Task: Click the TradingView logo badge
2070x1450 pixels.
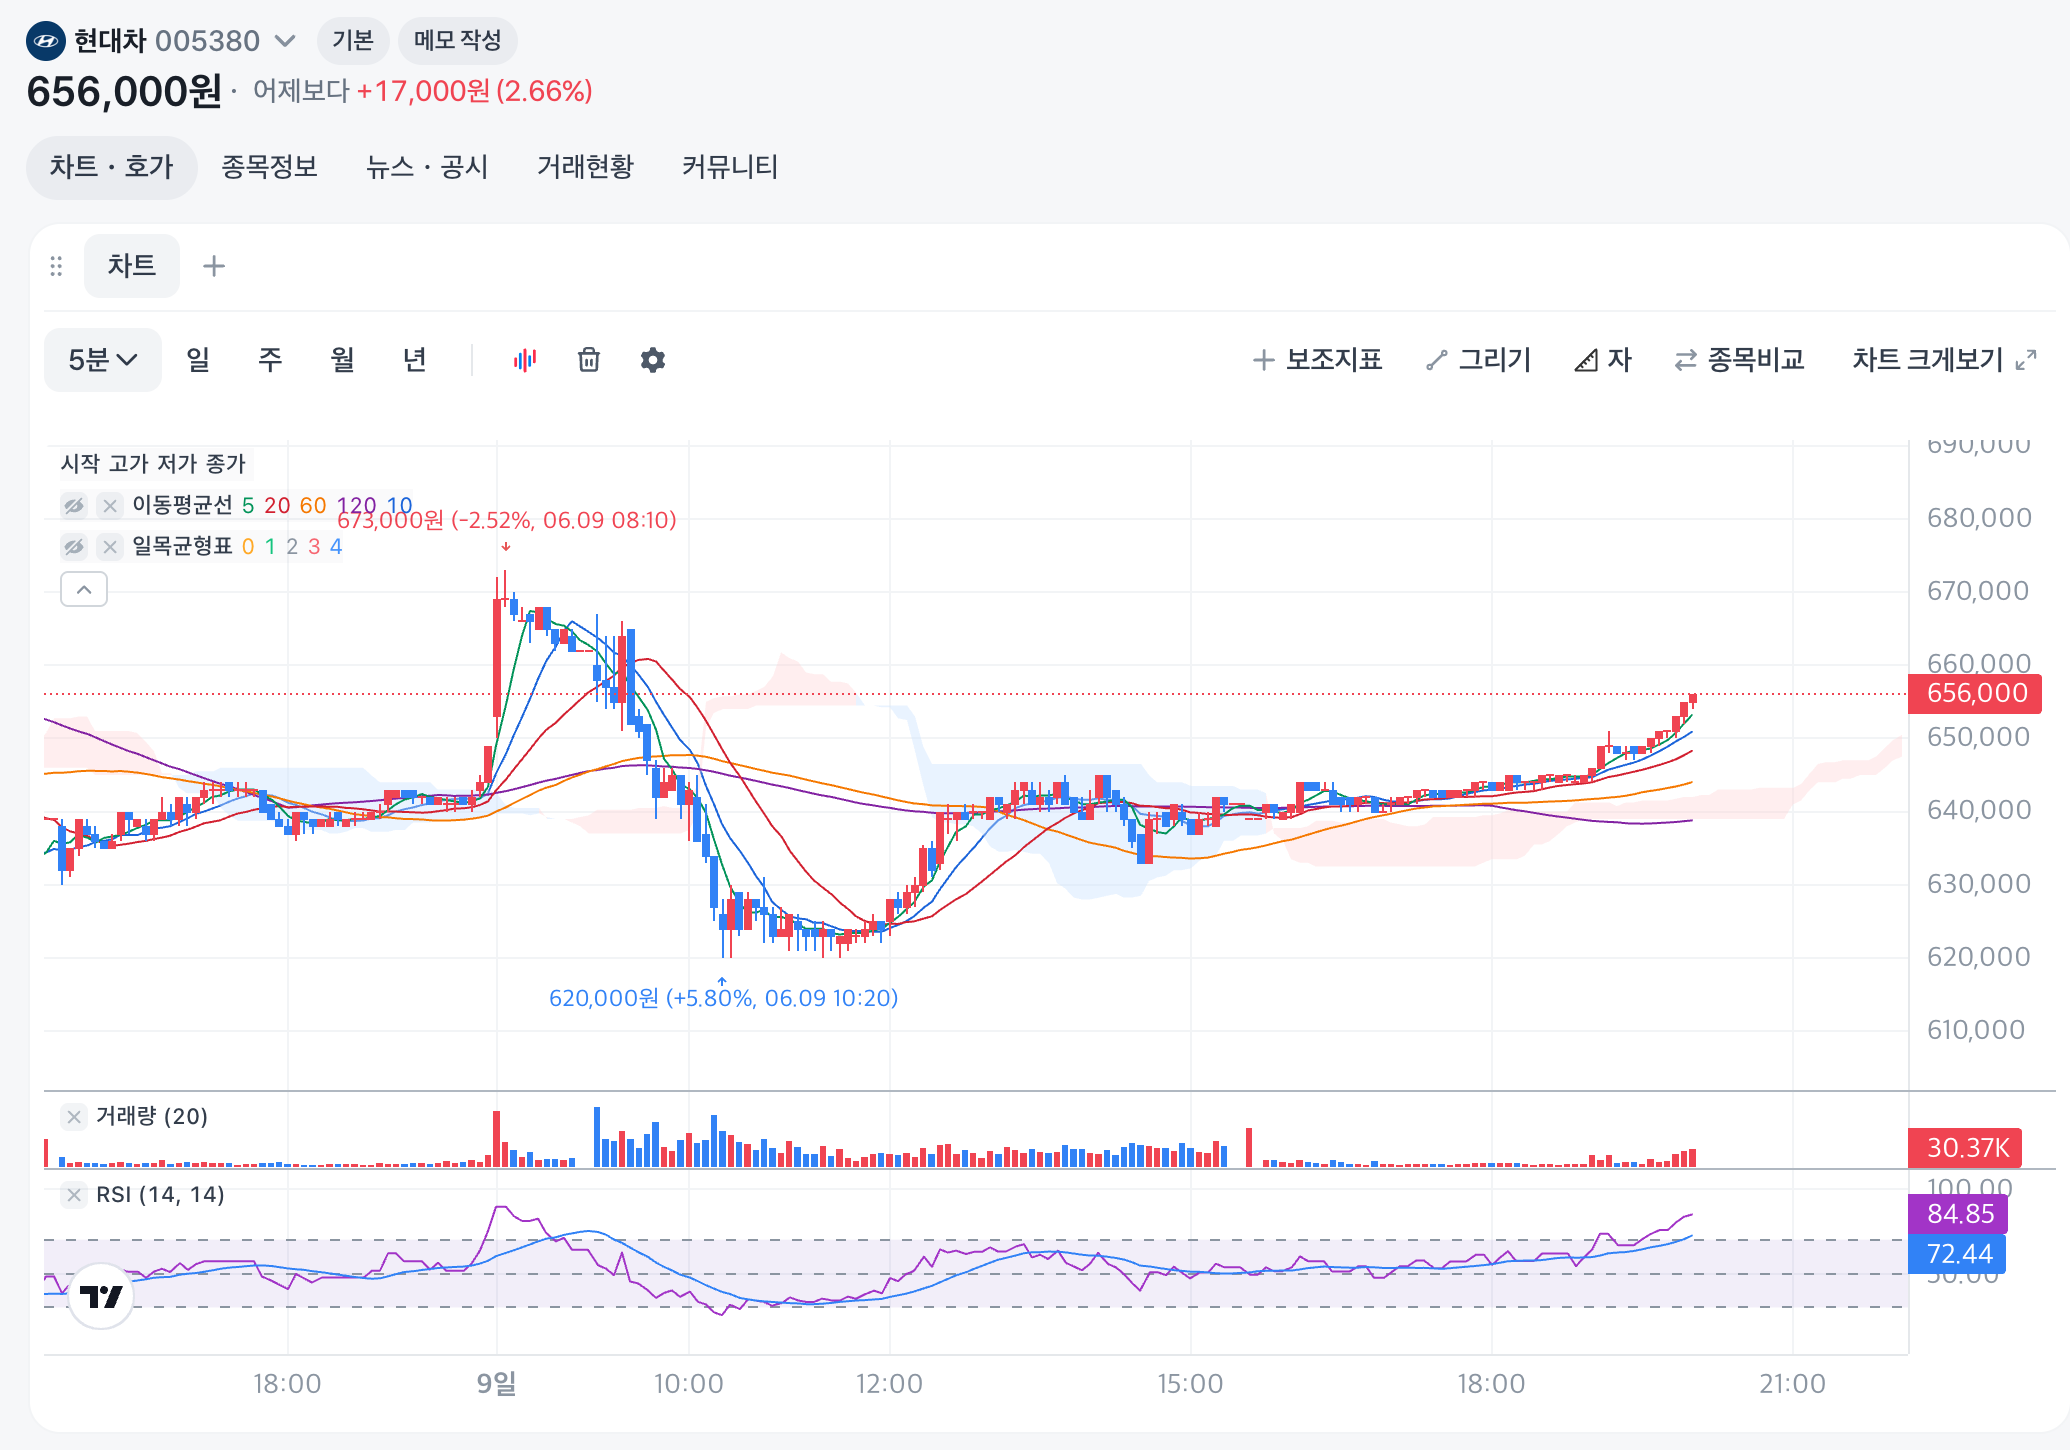Action: 101,1297
